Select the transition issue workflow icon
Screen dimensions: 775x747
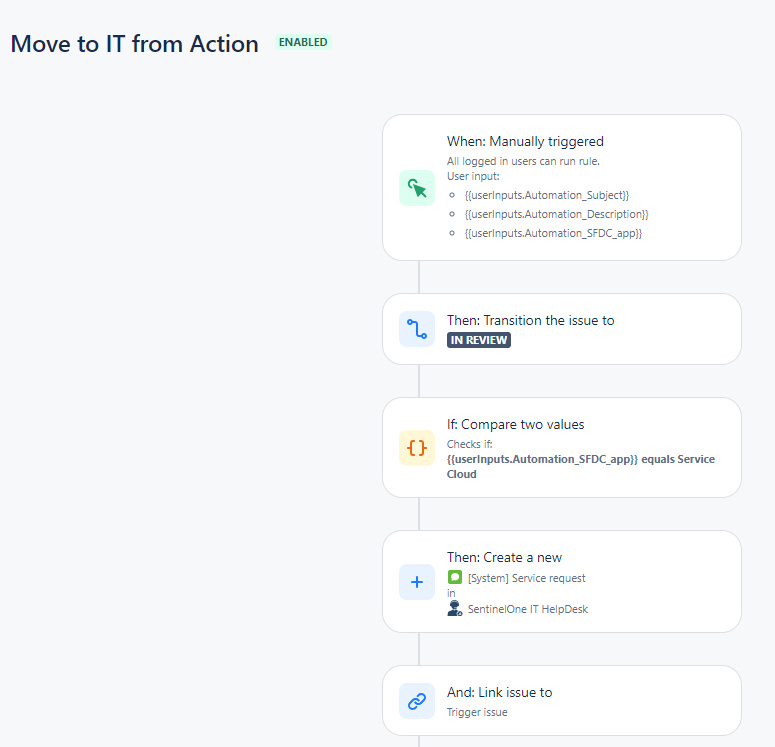[417, 329]
